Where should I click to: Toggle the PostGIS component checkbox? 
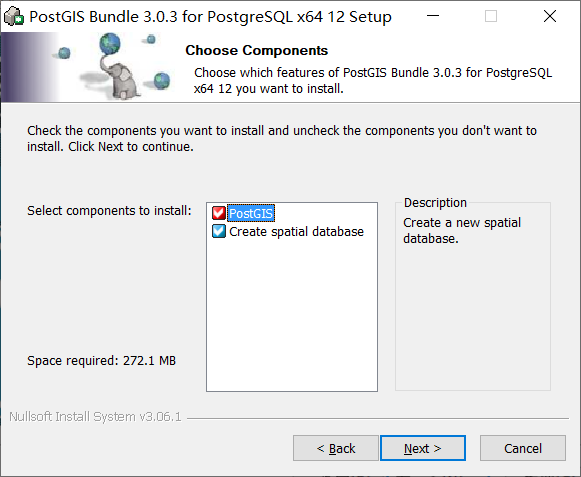[219, 213]
